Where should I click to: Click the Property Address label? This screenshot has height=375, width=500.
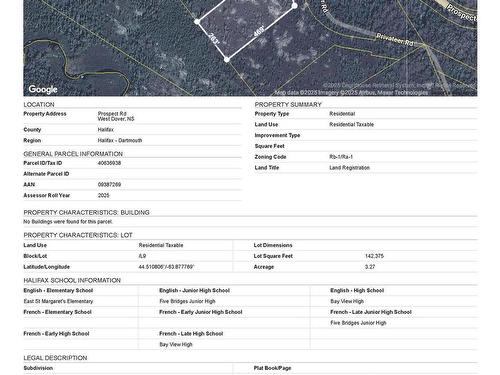(45, 114)
